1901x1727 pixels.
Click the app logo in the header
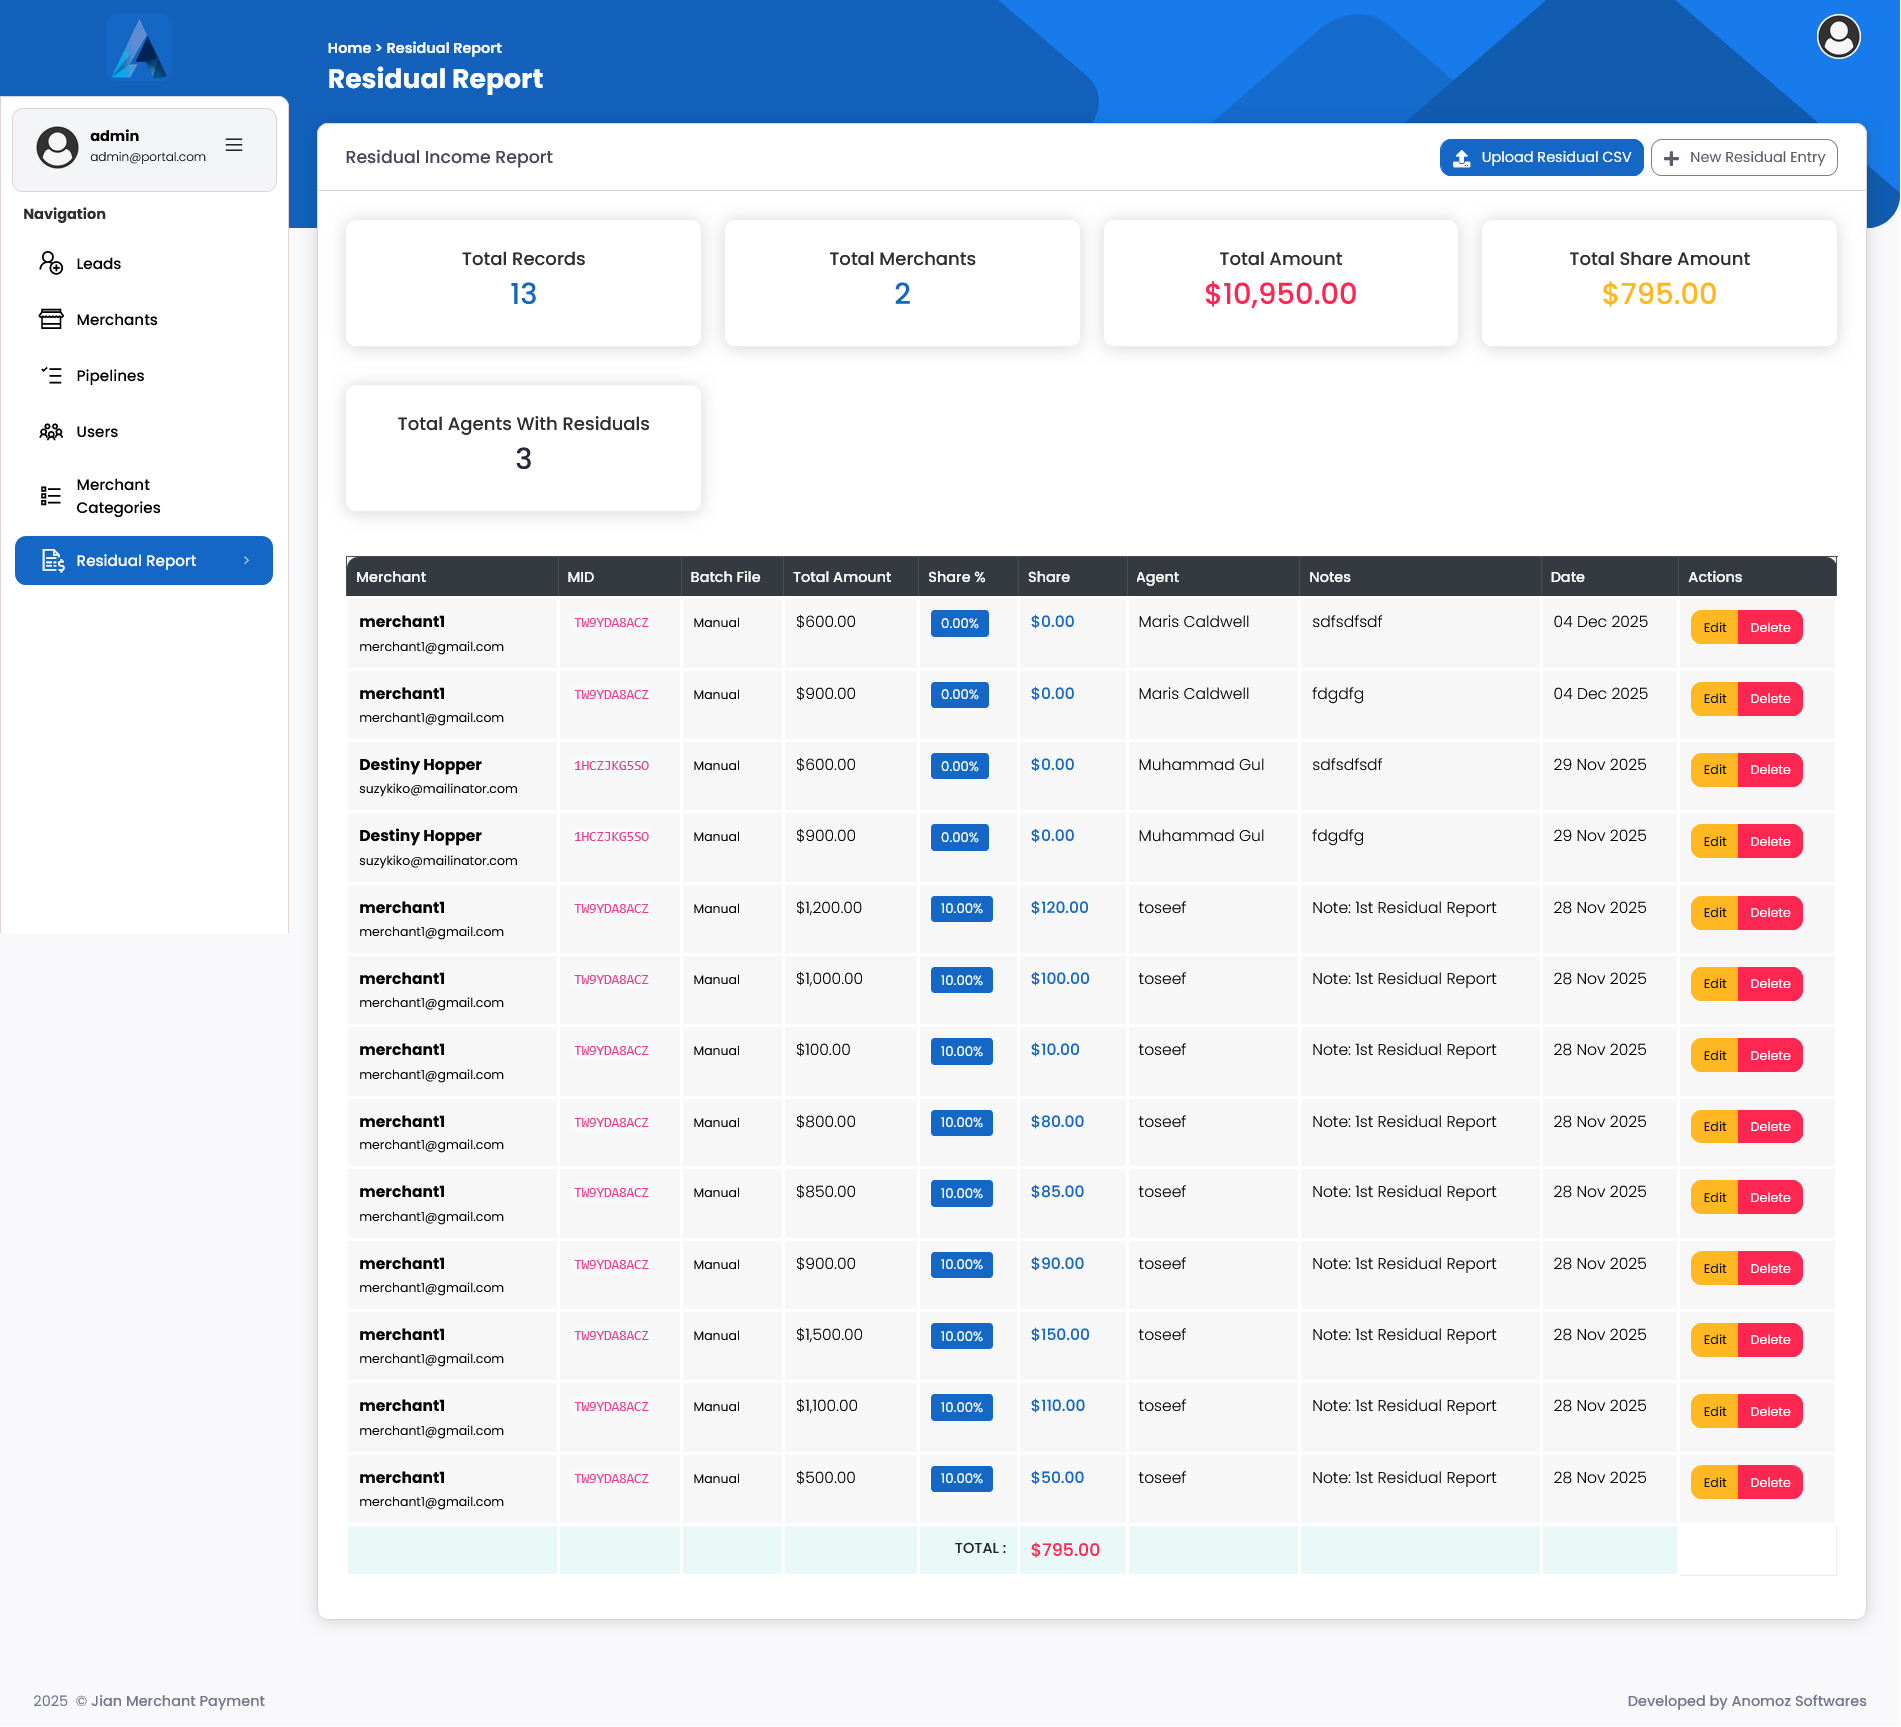tap(139, 49)
